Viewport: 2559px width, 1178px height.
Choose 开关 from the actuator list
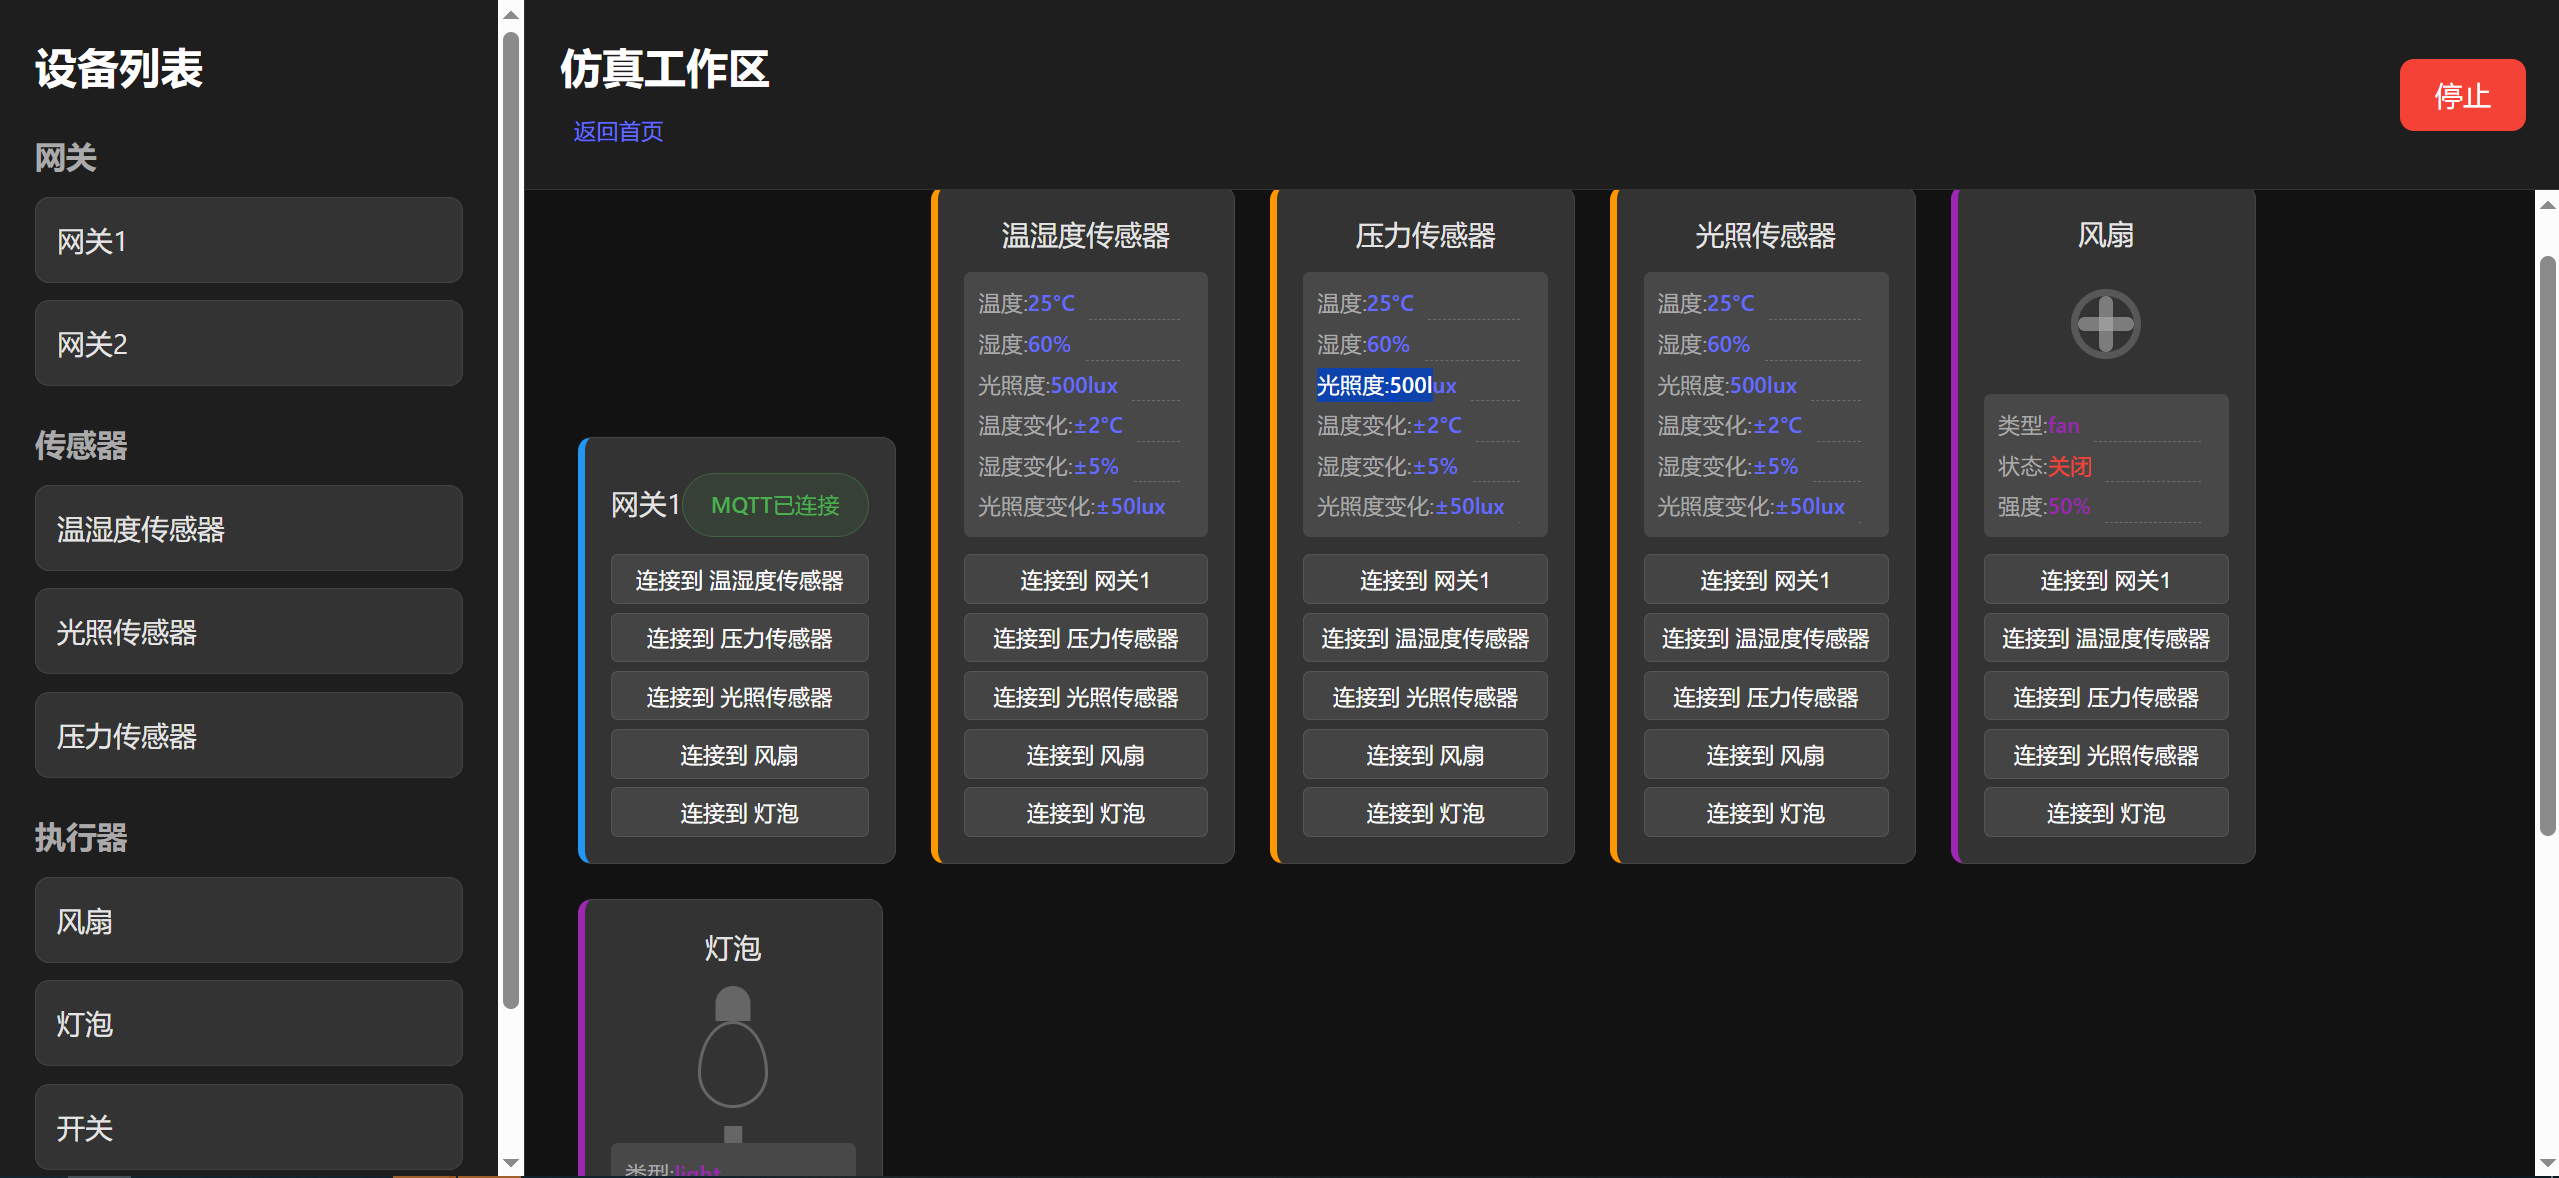(248, 1128)
